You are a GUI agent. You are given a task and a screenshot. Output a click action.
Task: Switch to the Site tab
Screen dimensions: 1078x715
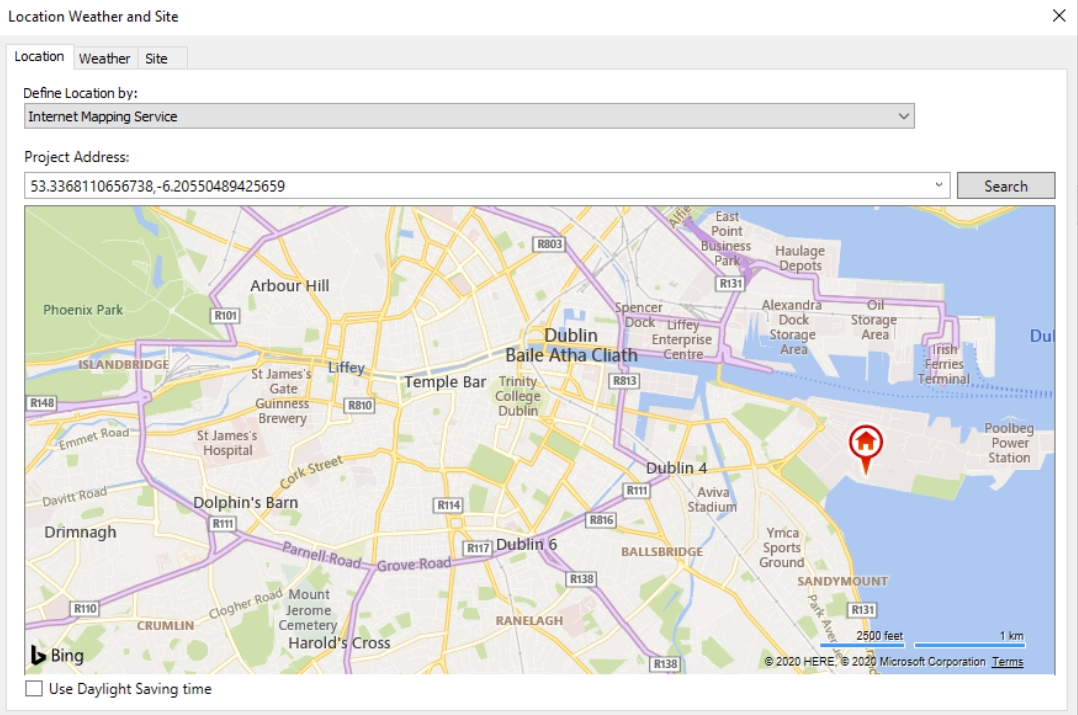[x=156, y=58]
